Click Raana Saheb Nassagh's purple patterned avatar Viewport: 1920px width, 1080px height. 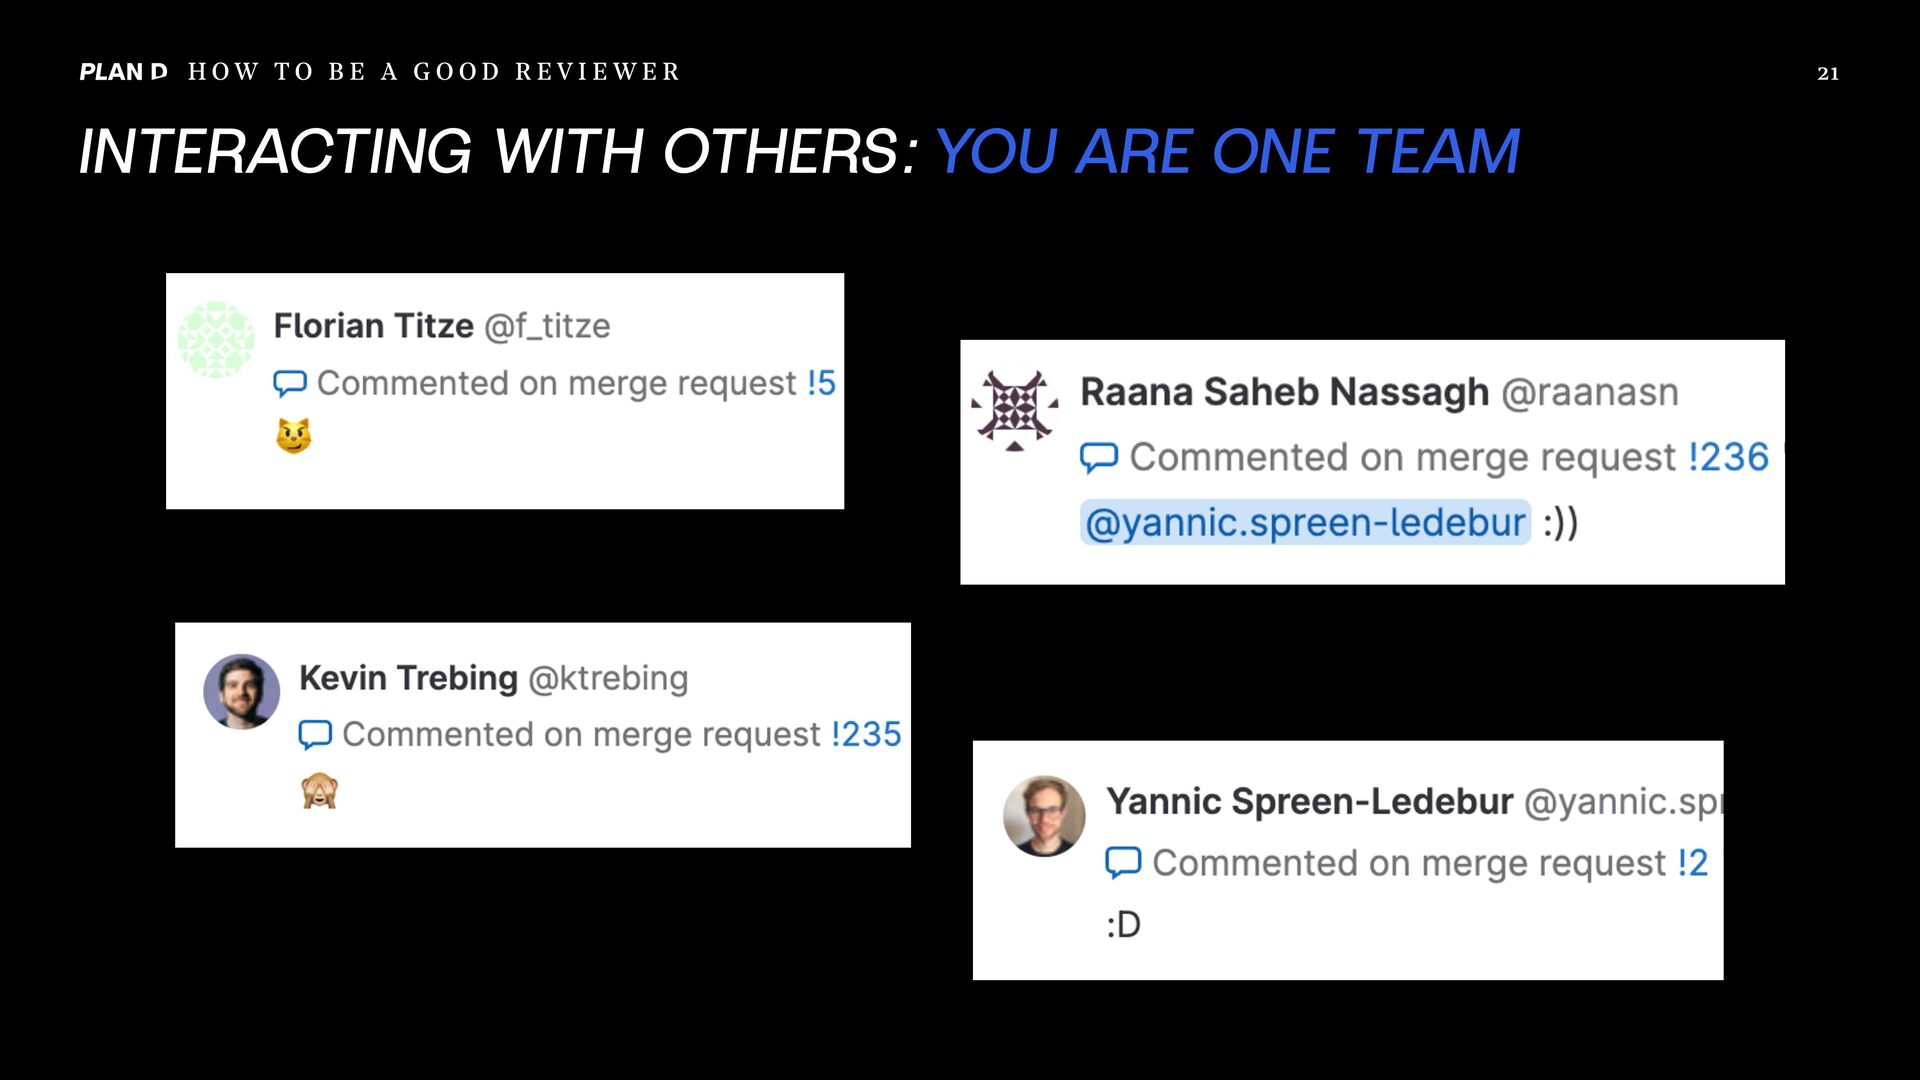point(1014,410)
